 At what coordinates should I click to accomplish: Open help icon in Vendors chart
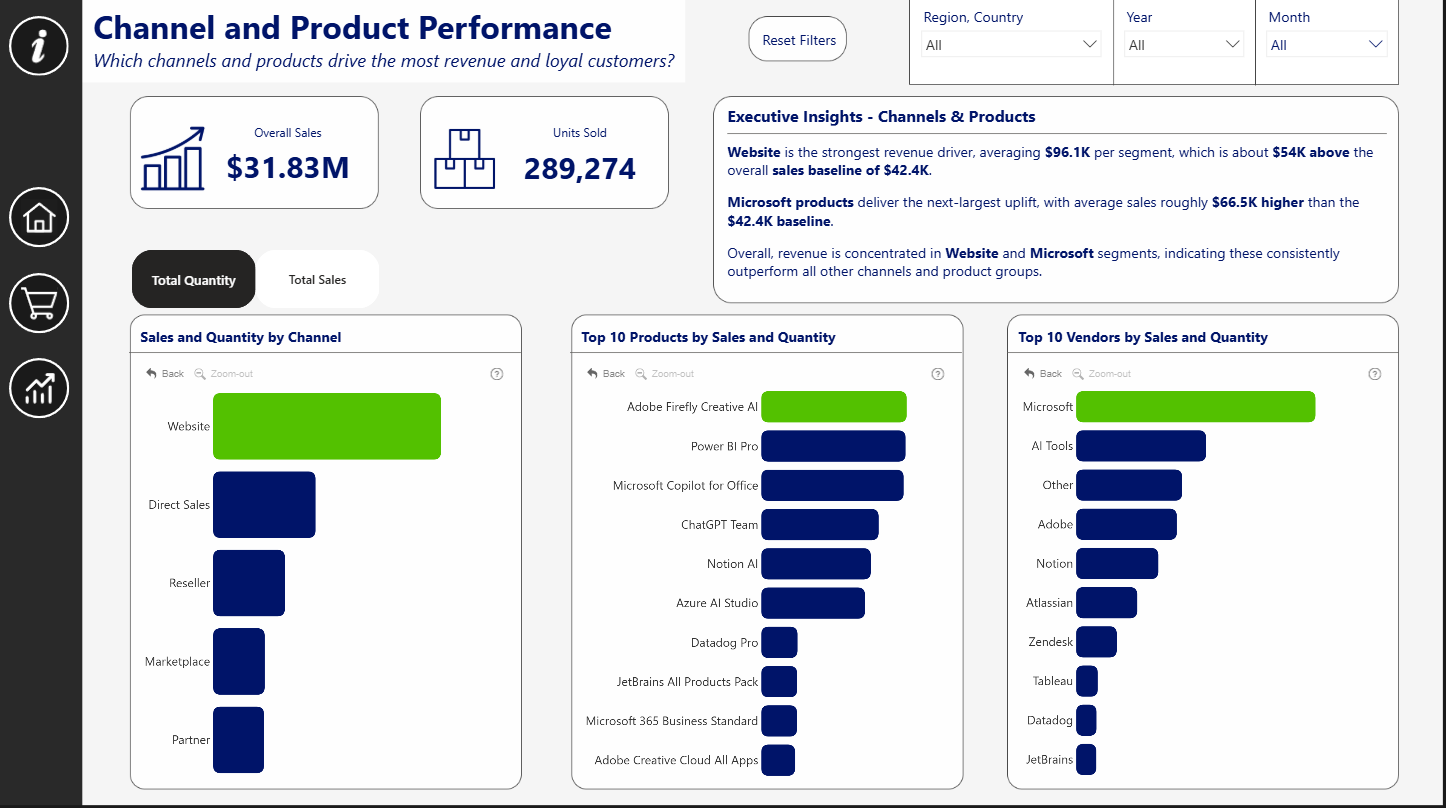click(x=1375, y=374)
